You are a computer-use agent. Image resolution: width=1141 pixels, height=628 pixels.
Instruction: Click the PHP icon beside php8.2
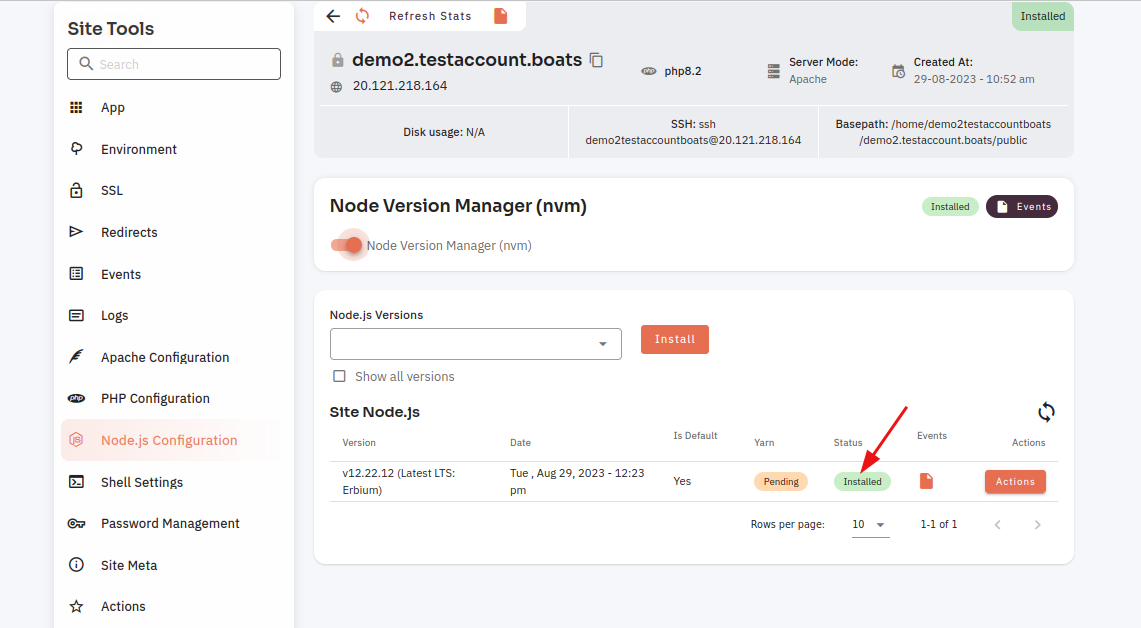tap(648, 71)
